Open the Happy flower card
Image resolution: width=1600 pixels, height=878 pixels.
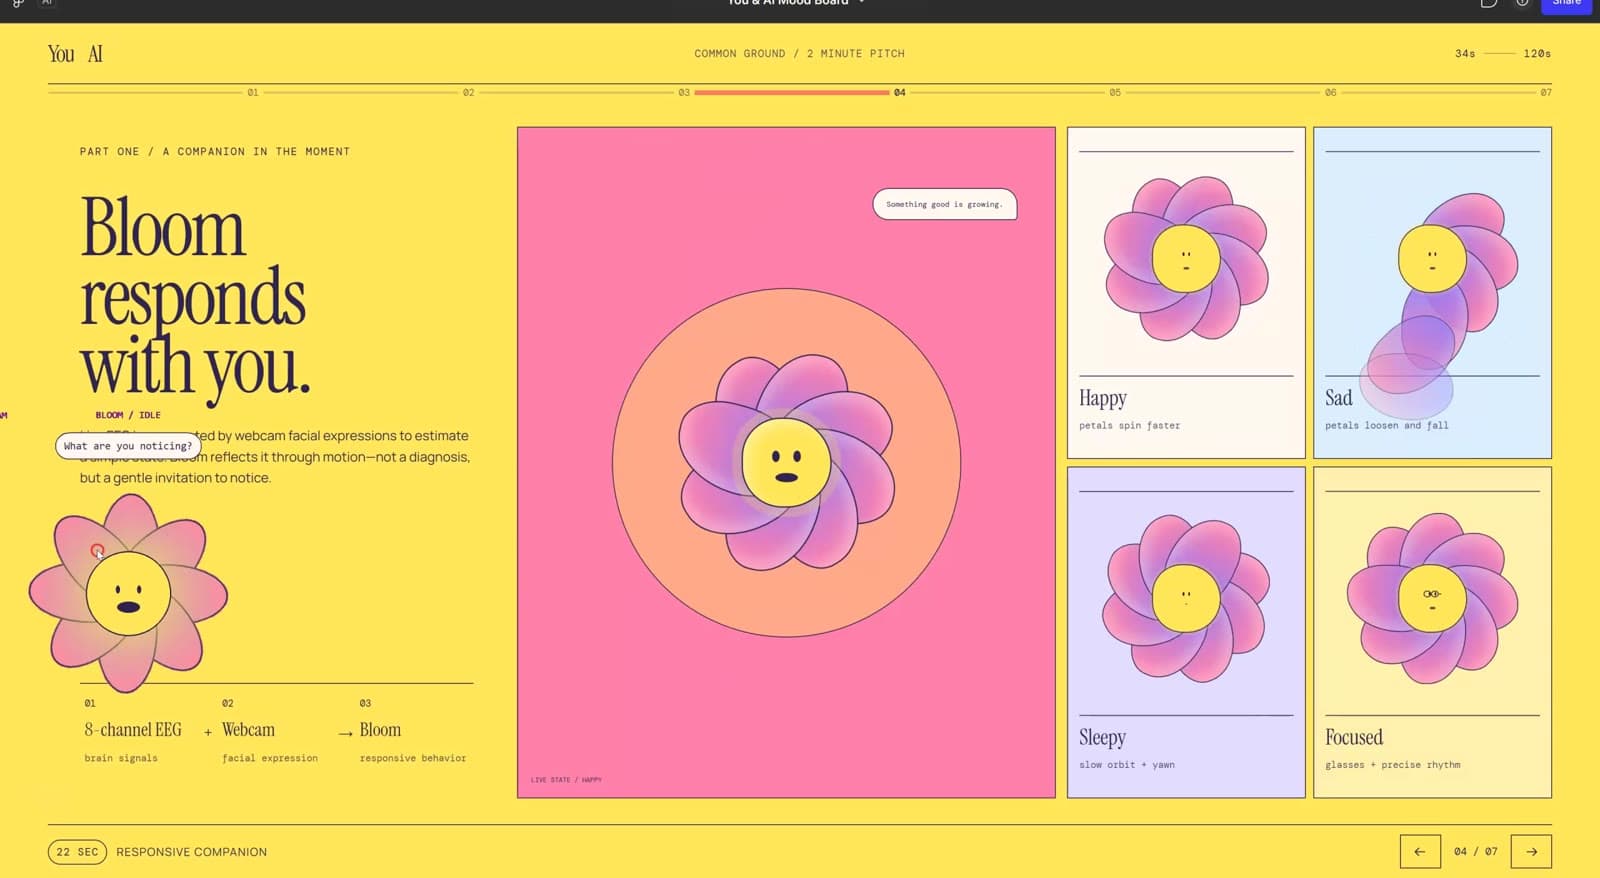coord(1186,292)
